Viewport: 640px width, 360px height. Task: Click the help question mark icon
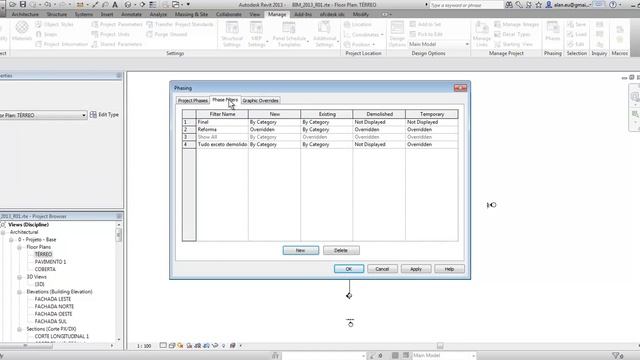pyautogui.click(x=613, y=5)
